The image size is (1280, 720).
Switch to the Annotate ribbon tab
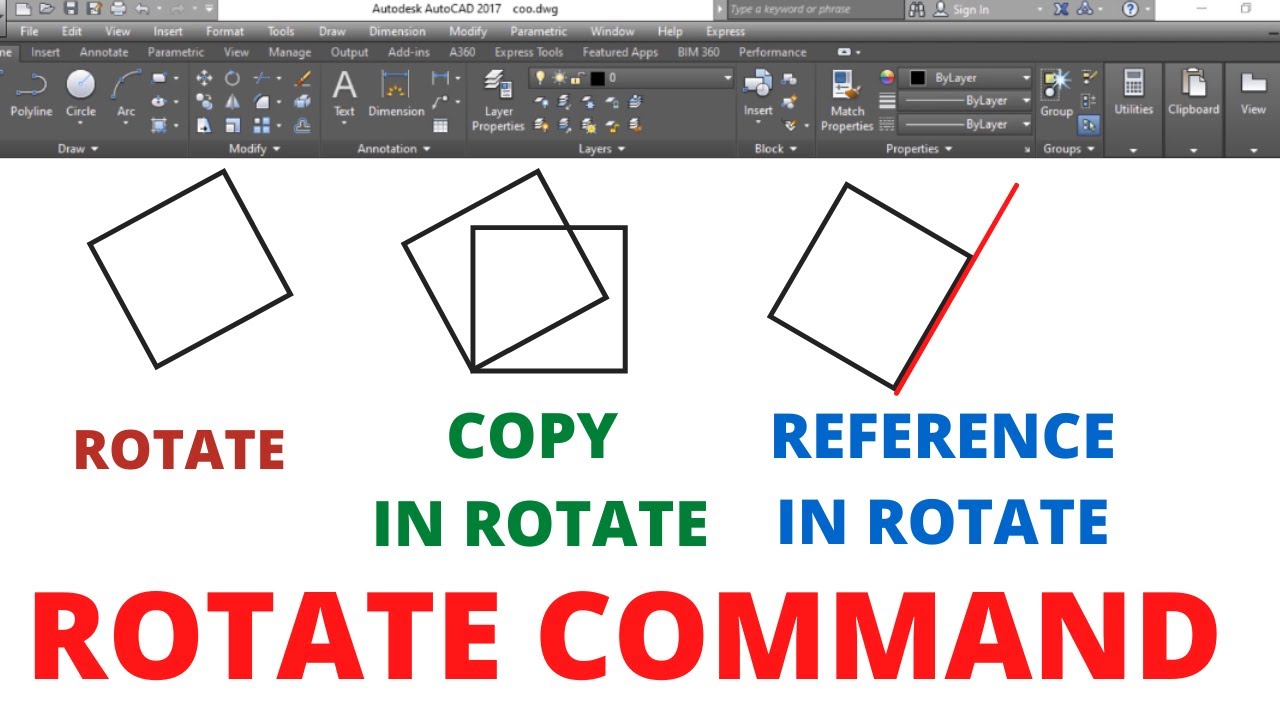(104, 52)
